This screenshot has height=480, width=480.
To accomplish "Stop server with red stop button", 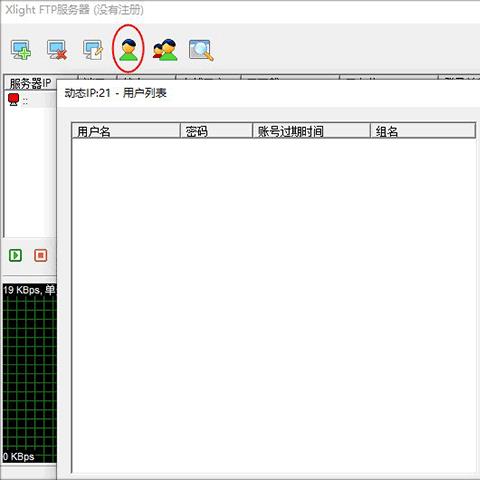I will (x=41, y=256).
